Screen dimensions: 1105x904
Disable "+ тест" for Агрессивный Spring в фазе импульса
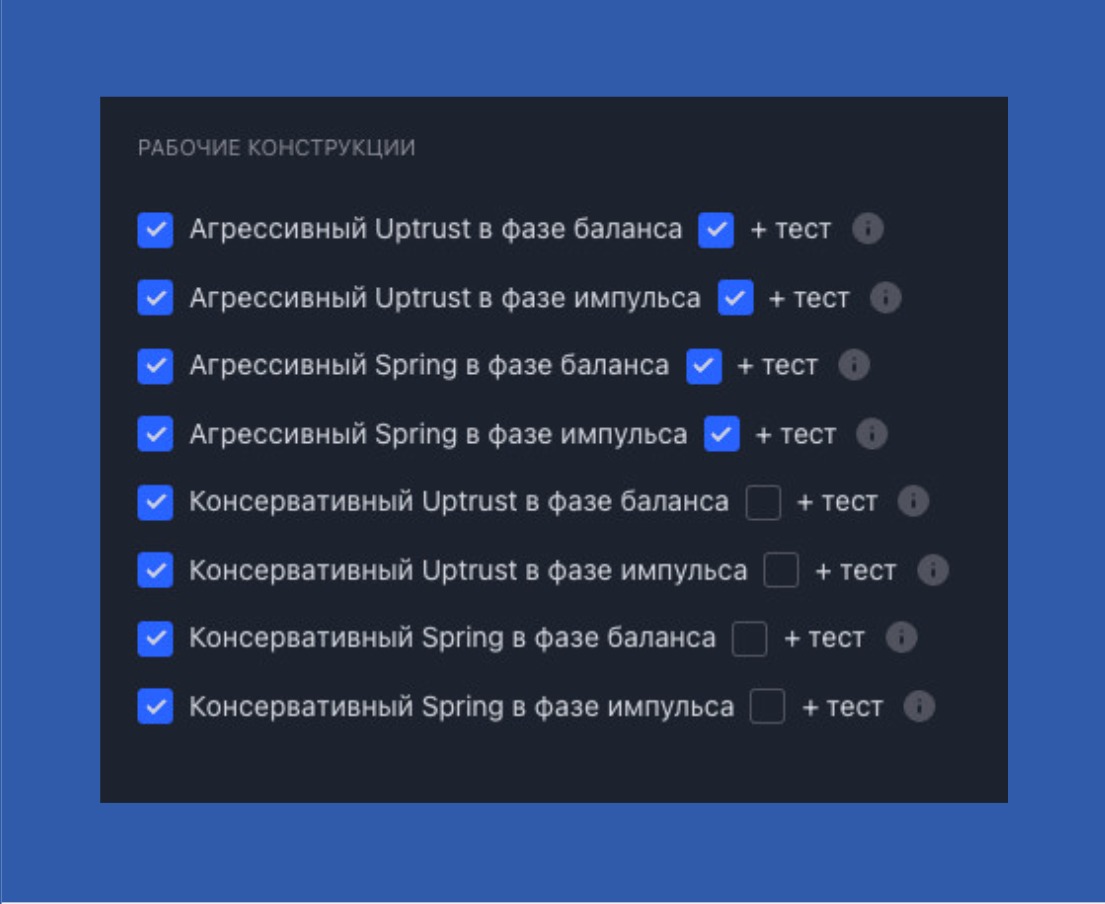pos(722,434)
